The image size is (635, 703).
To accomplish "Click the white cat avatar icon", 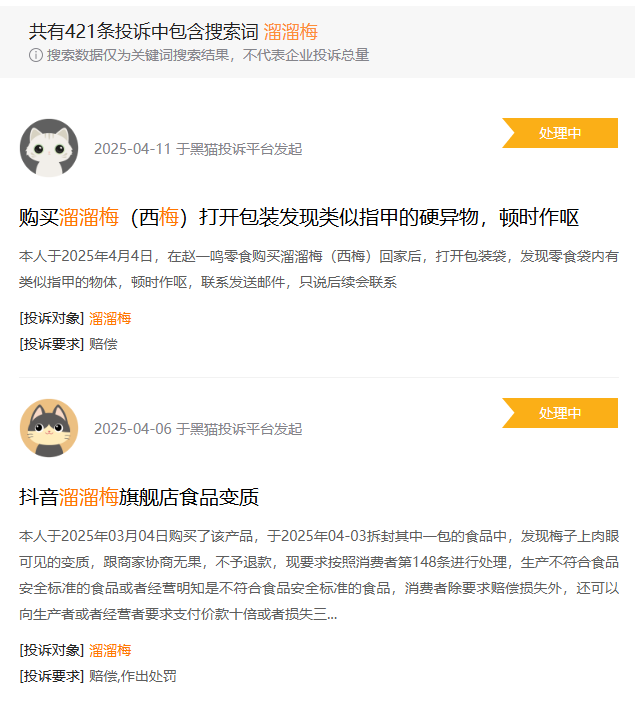I will [x=49, y=148].
